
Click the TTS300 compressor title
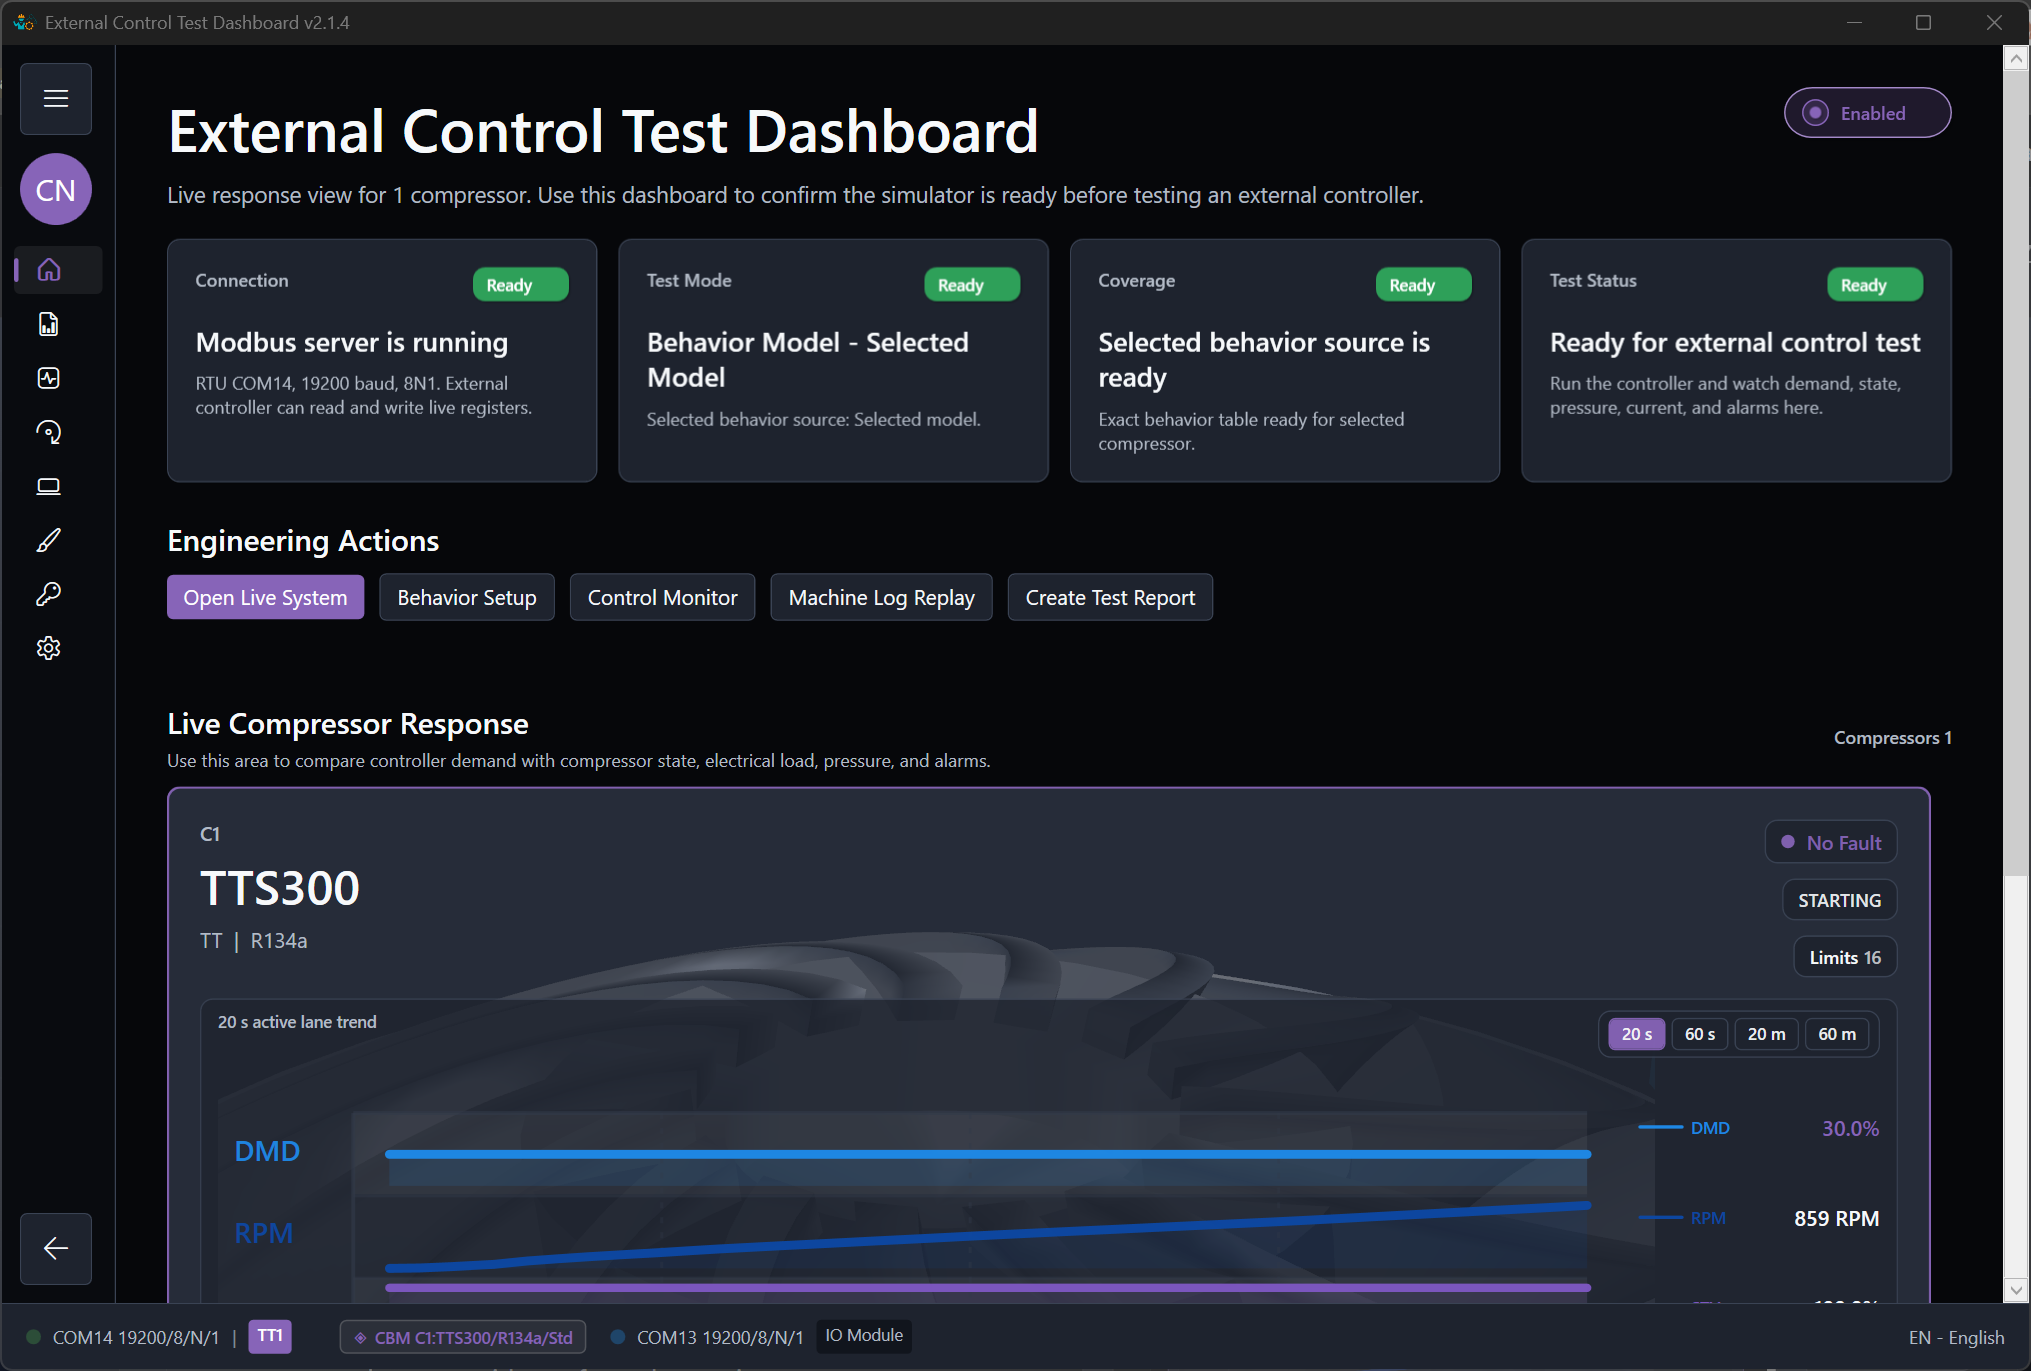click(280, 888)
